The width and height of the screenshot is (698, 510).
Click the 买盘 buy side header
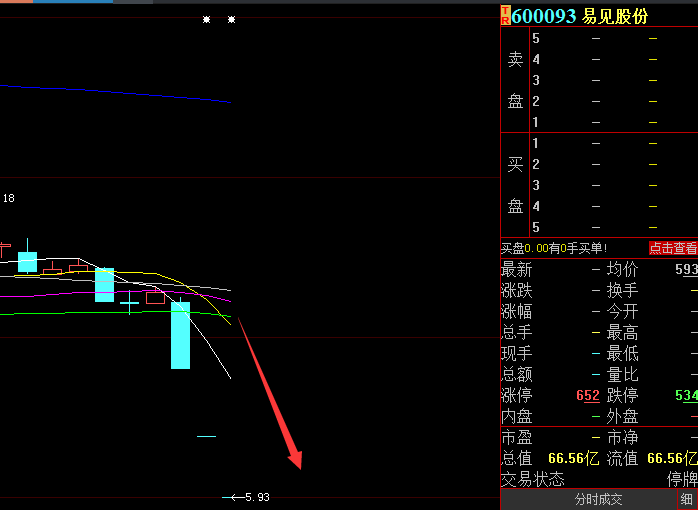point(515,185)
